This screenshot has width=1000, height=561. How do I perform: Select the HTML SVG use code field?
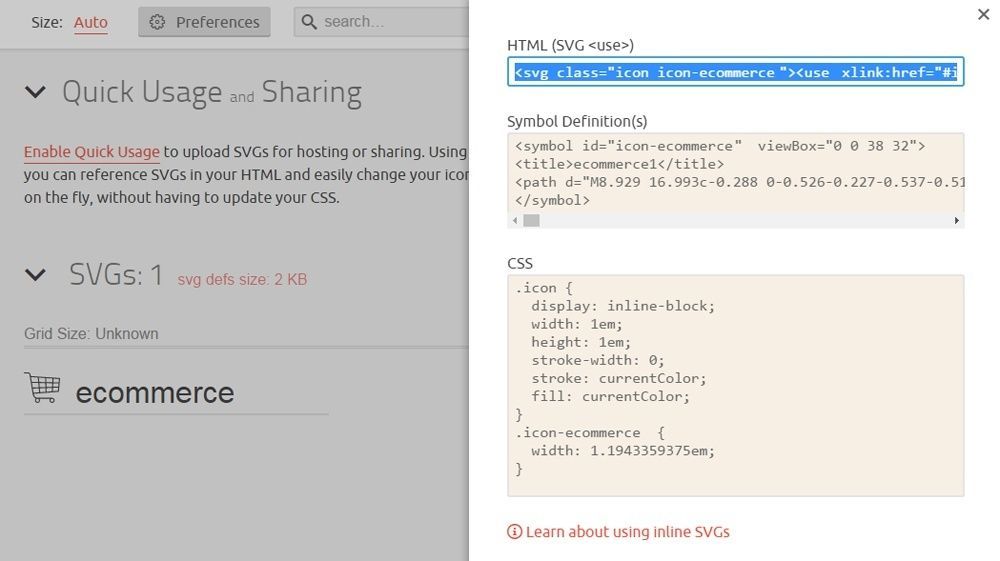click(735, 72)
